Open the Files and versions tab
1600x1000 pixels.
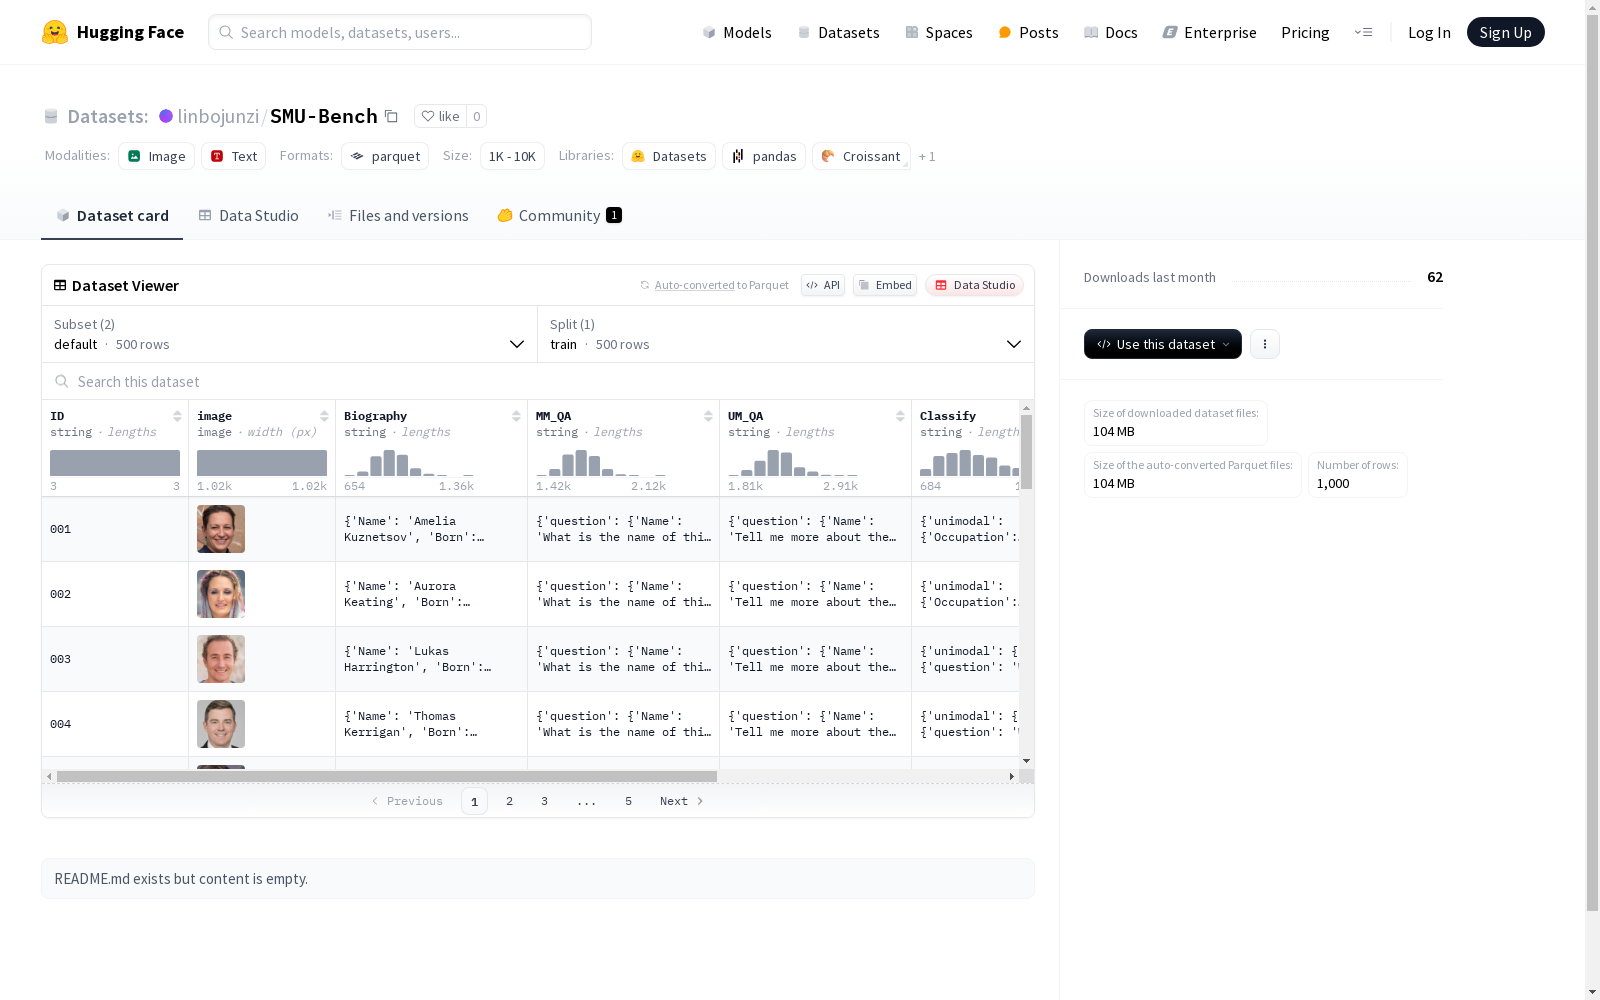tap(398, 216)
